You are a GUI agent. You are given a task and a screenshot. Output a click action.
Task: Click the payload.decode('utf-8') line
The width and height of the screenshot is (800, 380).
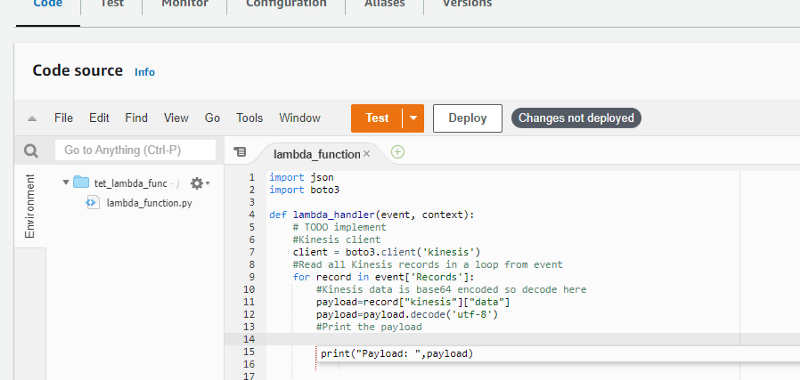click(x=407, y=314)
